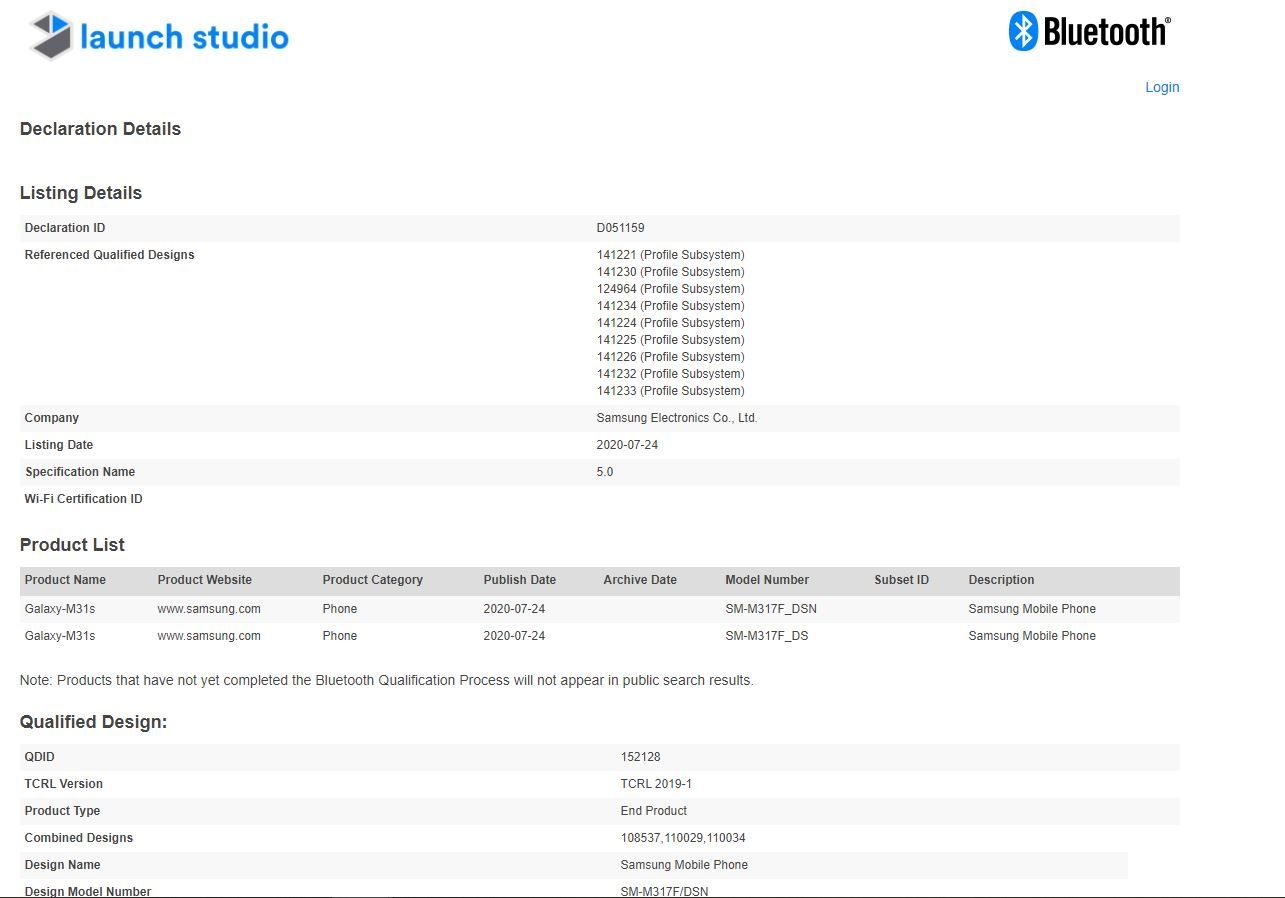Select specification value 5.0
Image resolution: width=1285 pixels, height=898 pixels.
[605, 472]
